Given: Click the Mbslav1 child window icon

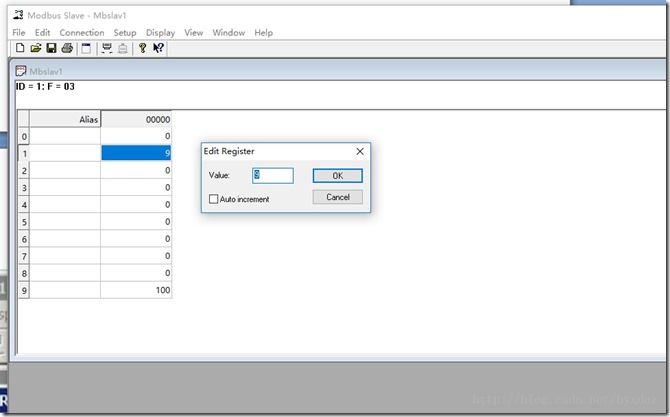Looking at the screenshot, I should 21,70.
